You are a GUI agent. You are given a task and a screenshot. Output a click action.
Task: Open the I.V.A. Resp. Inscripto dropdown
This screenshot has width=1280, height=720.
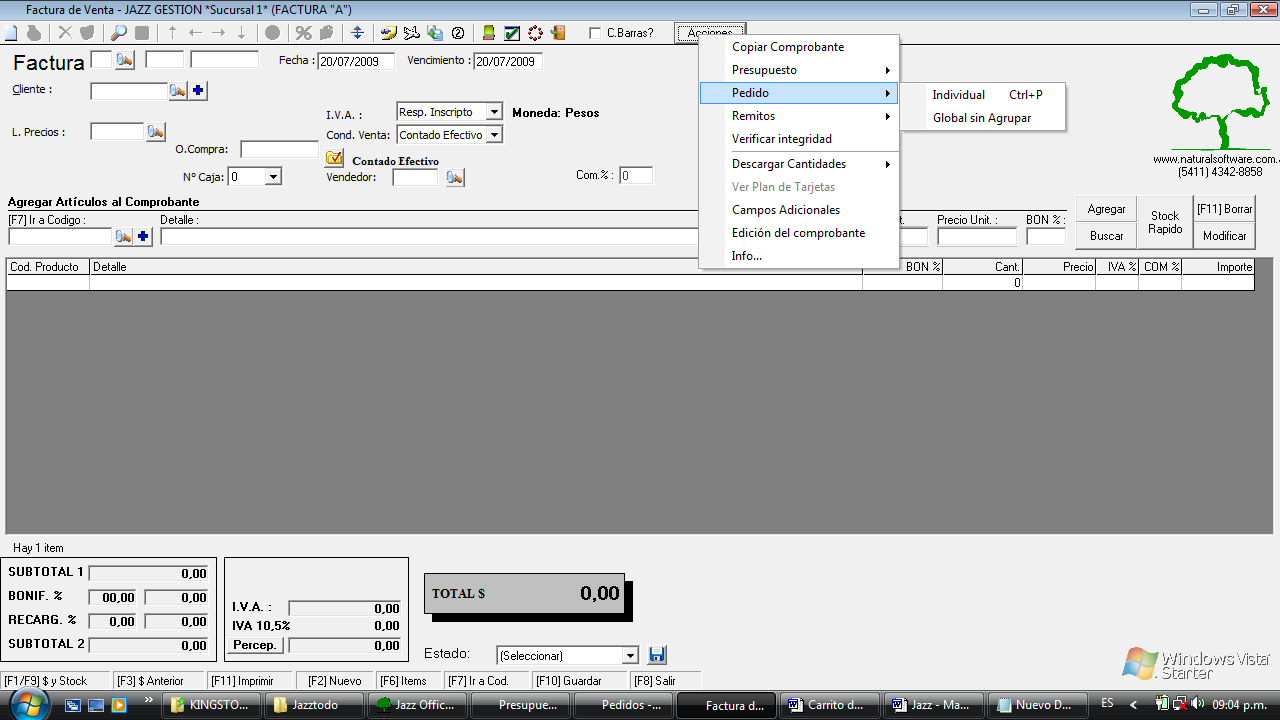pyautogui.click(x=494, y=112)
